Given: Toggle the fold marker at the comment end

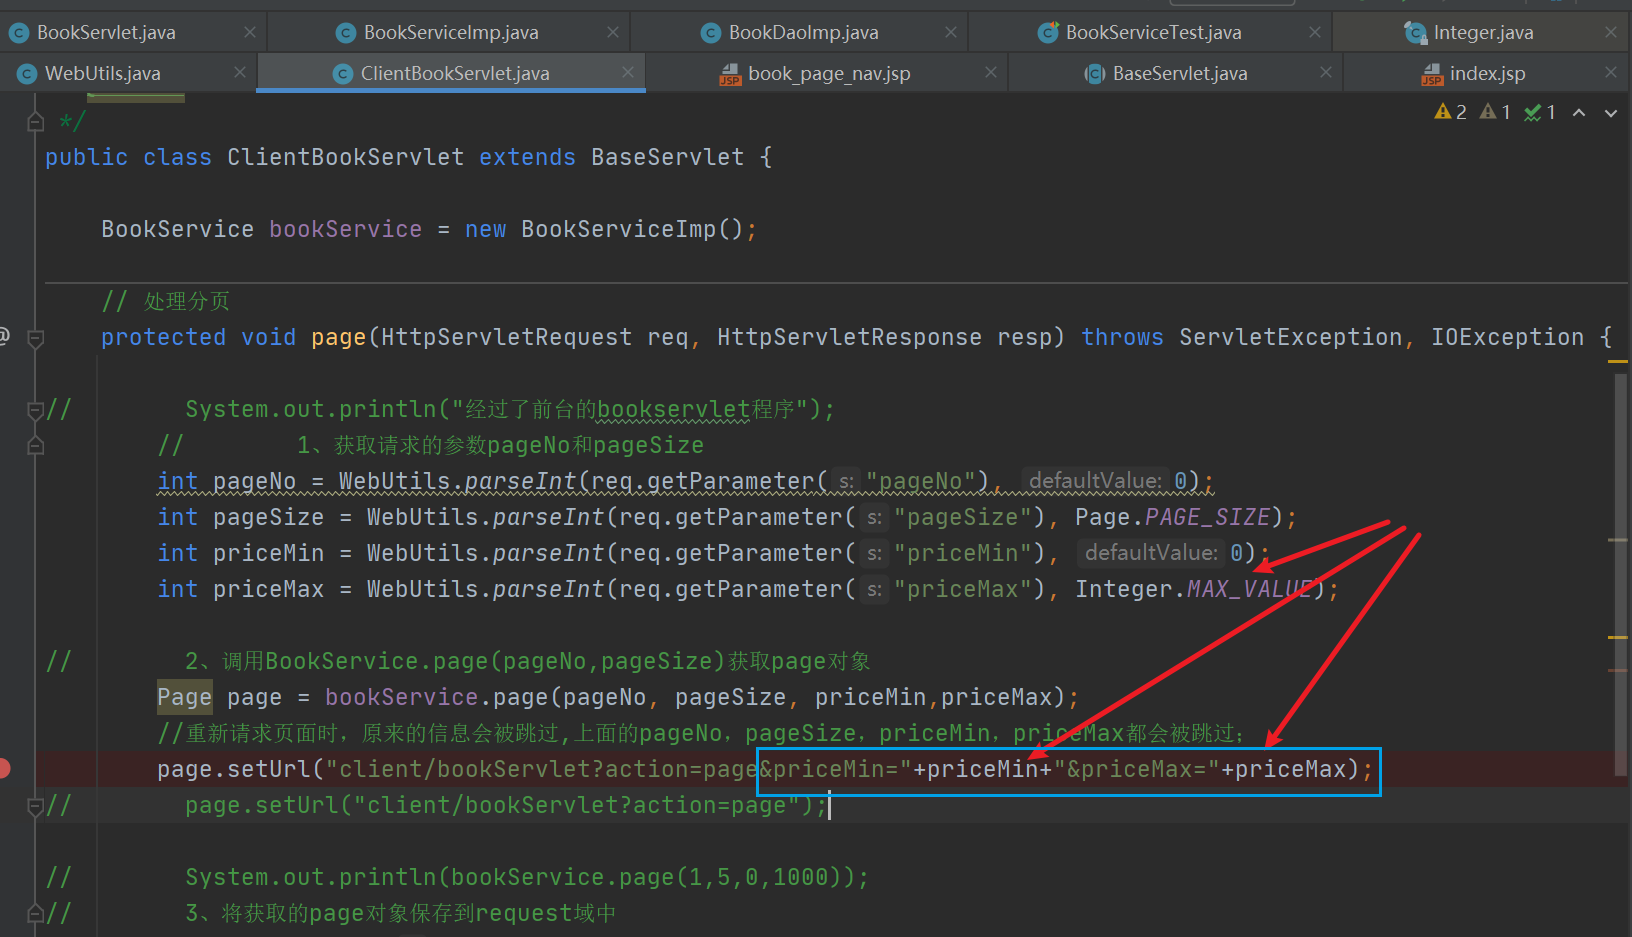Looking at the screenshot, I should click(x=35, y=122).
